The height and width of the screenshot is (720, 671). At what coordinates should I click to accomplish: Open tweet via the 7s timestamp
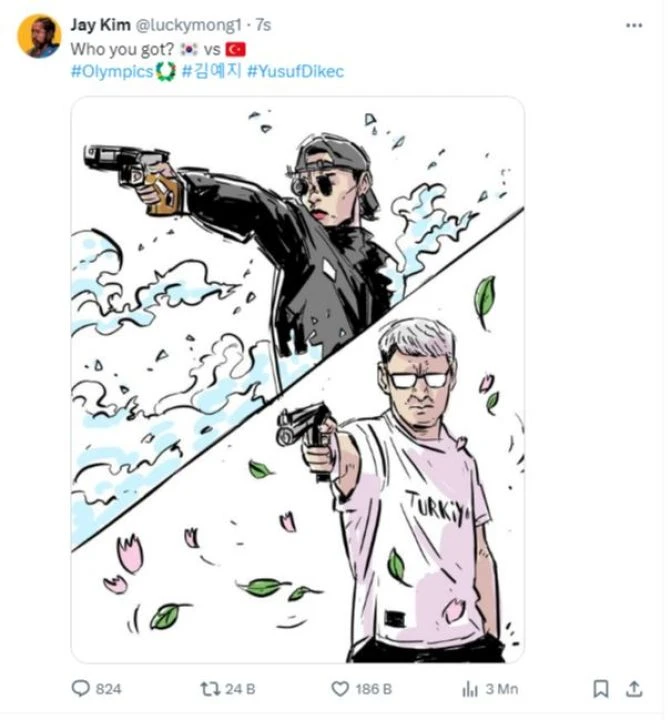263,24
